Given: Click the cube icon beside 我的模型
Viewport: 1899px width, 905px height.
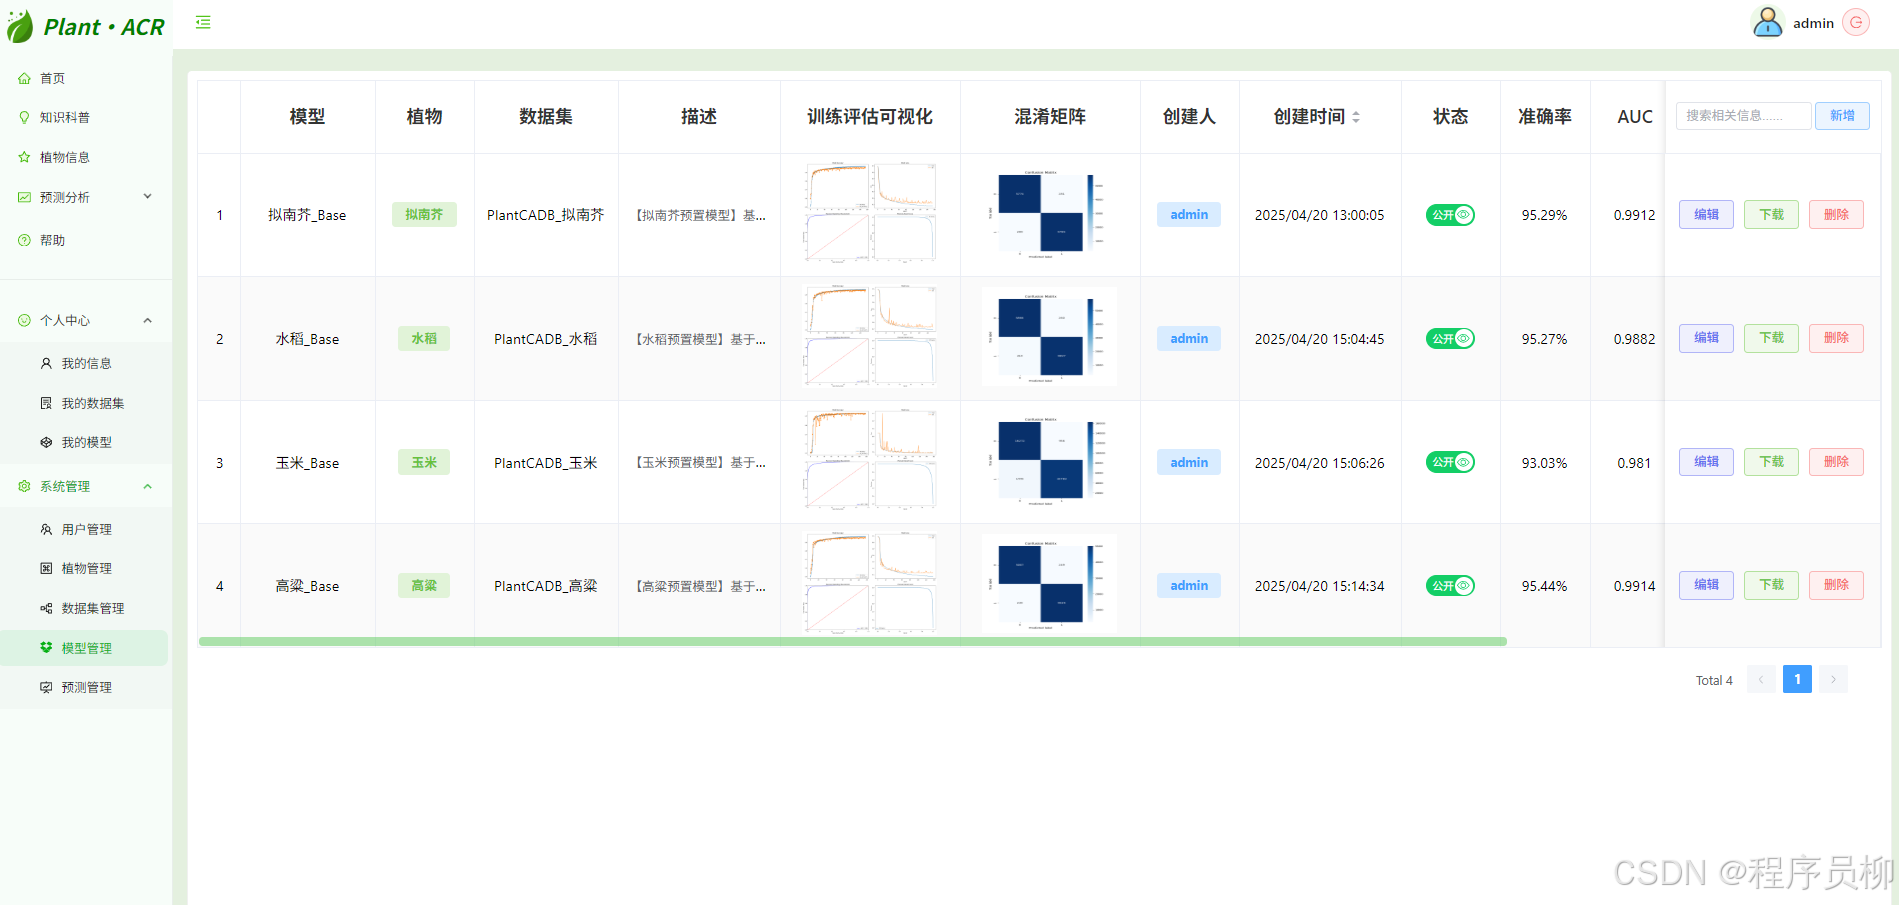Looking at the screenshot, I should pos(46,442).
